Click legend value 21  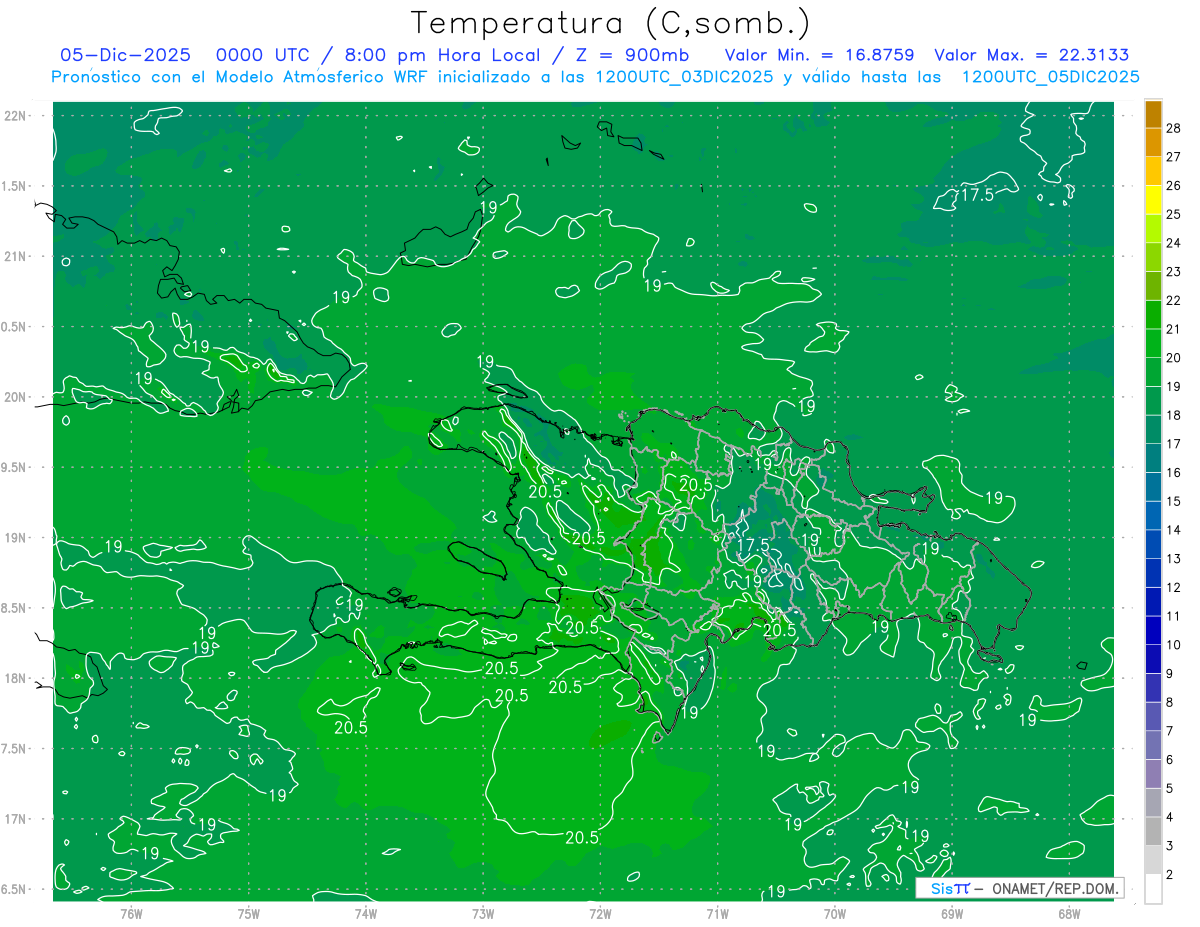(1173, 329)
